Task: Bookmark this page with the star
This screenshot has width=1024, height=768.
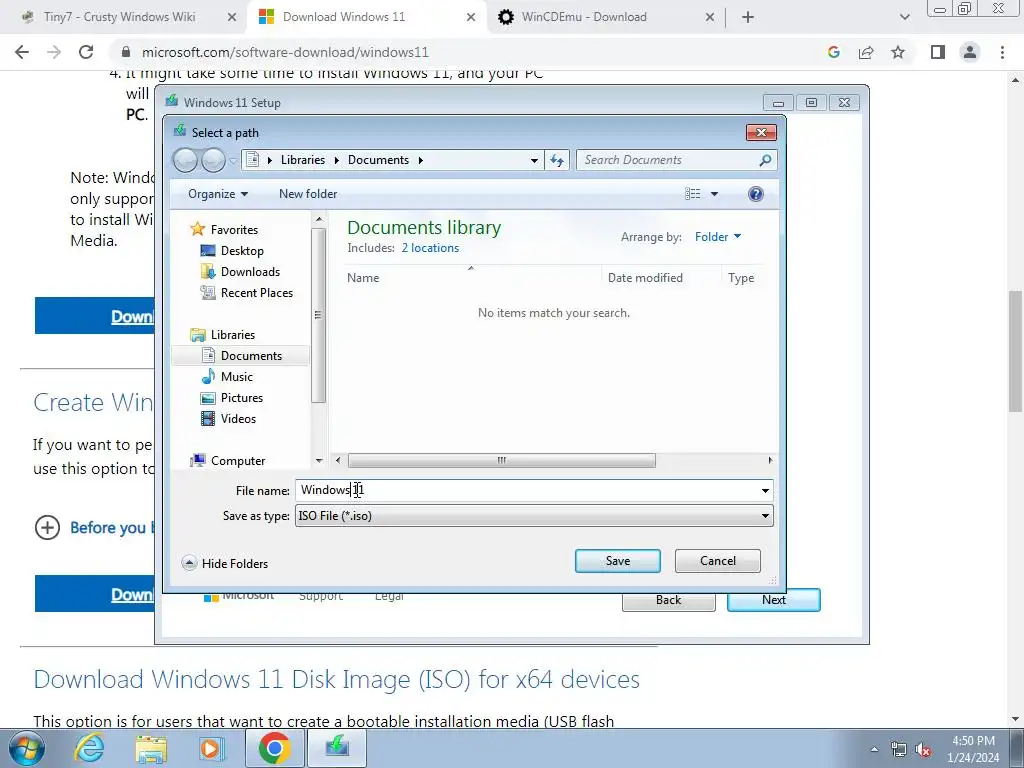Action: [898, 52]
